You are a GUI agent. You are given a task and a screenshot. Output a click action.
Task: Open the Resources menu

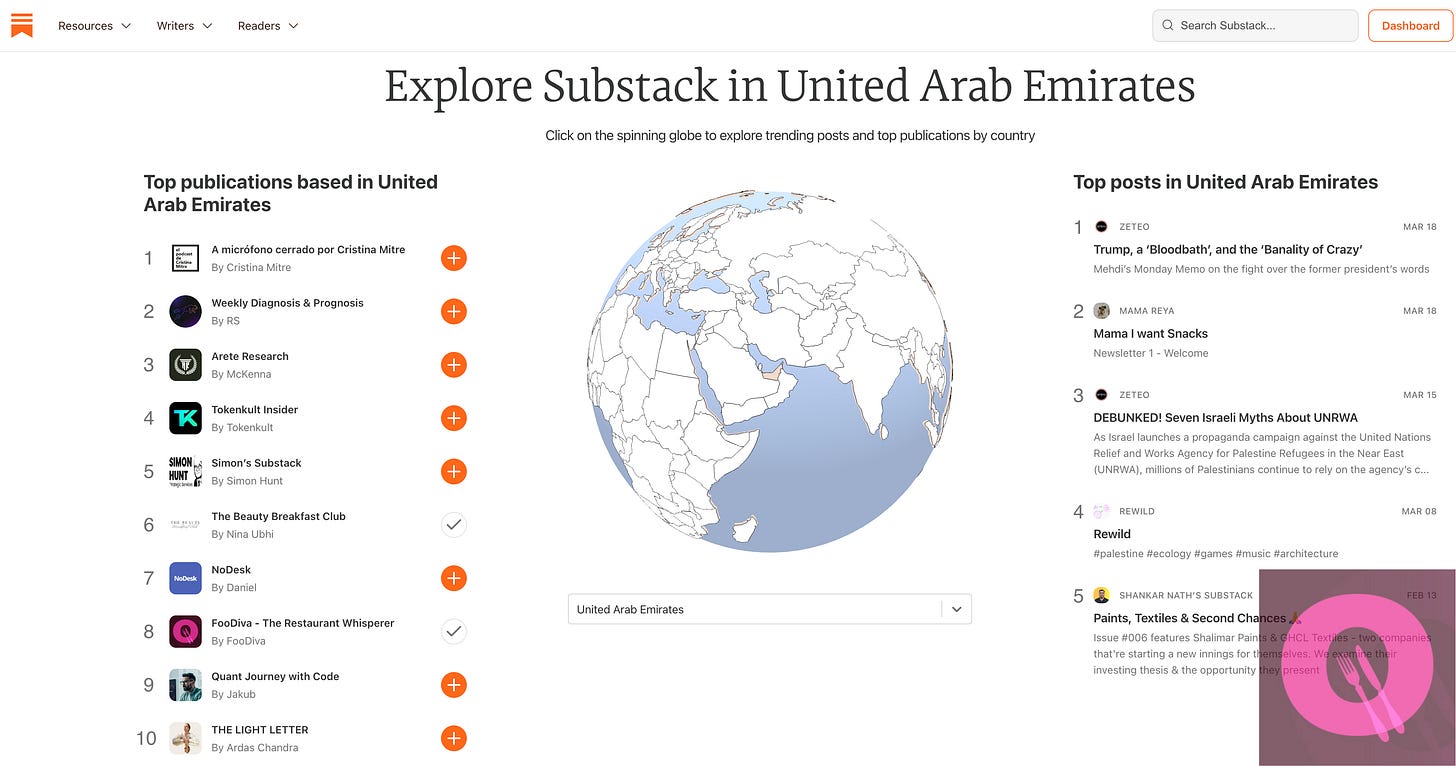click(x=94, y=26)
